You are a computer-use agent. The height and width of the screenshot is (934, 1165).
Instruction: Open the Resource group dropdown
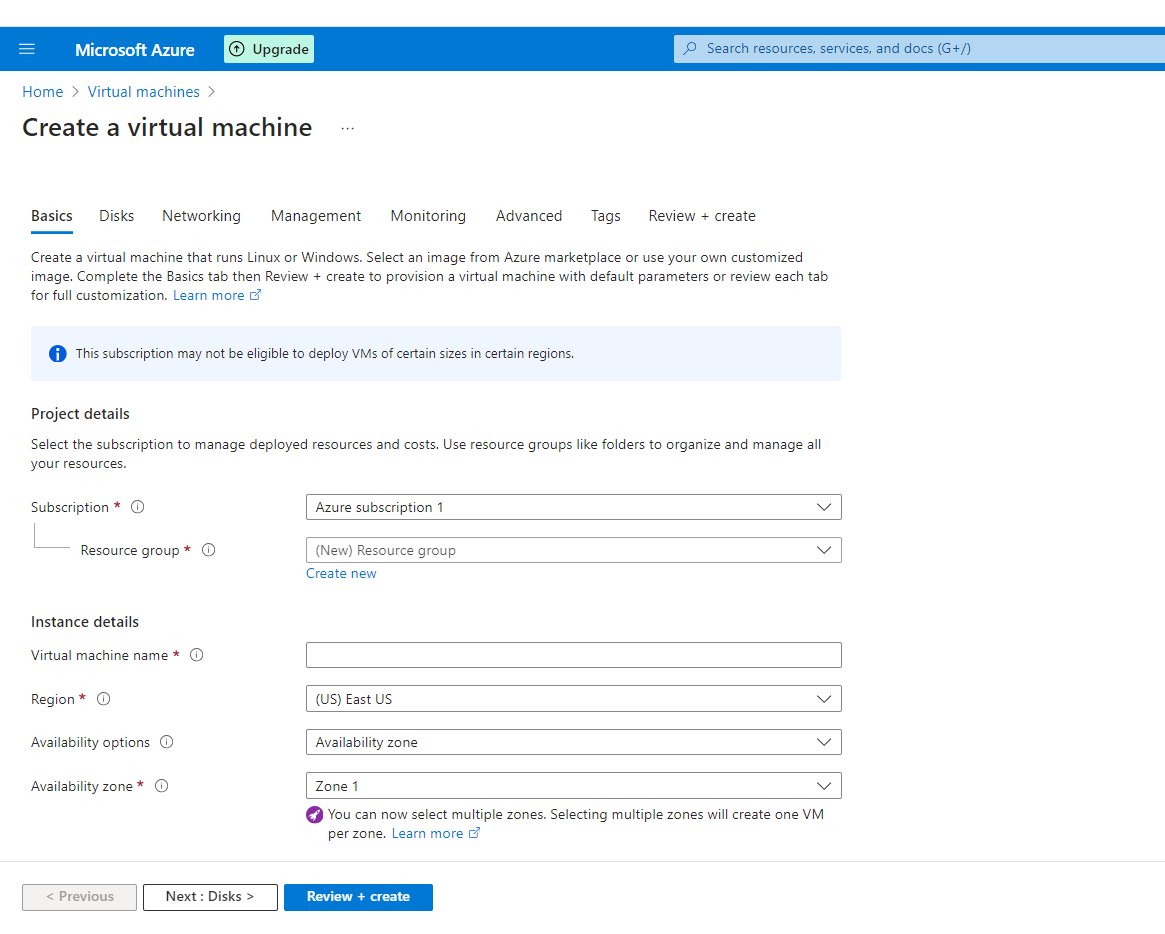tap(574, 550)
